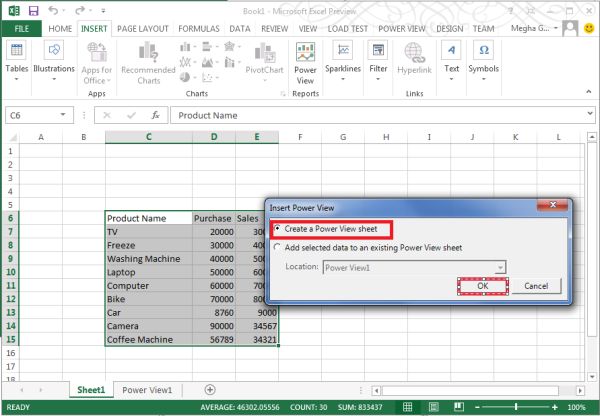Select the Coffee Machine cell
Screen dimensions: 600x416
[x=149, y=339]
